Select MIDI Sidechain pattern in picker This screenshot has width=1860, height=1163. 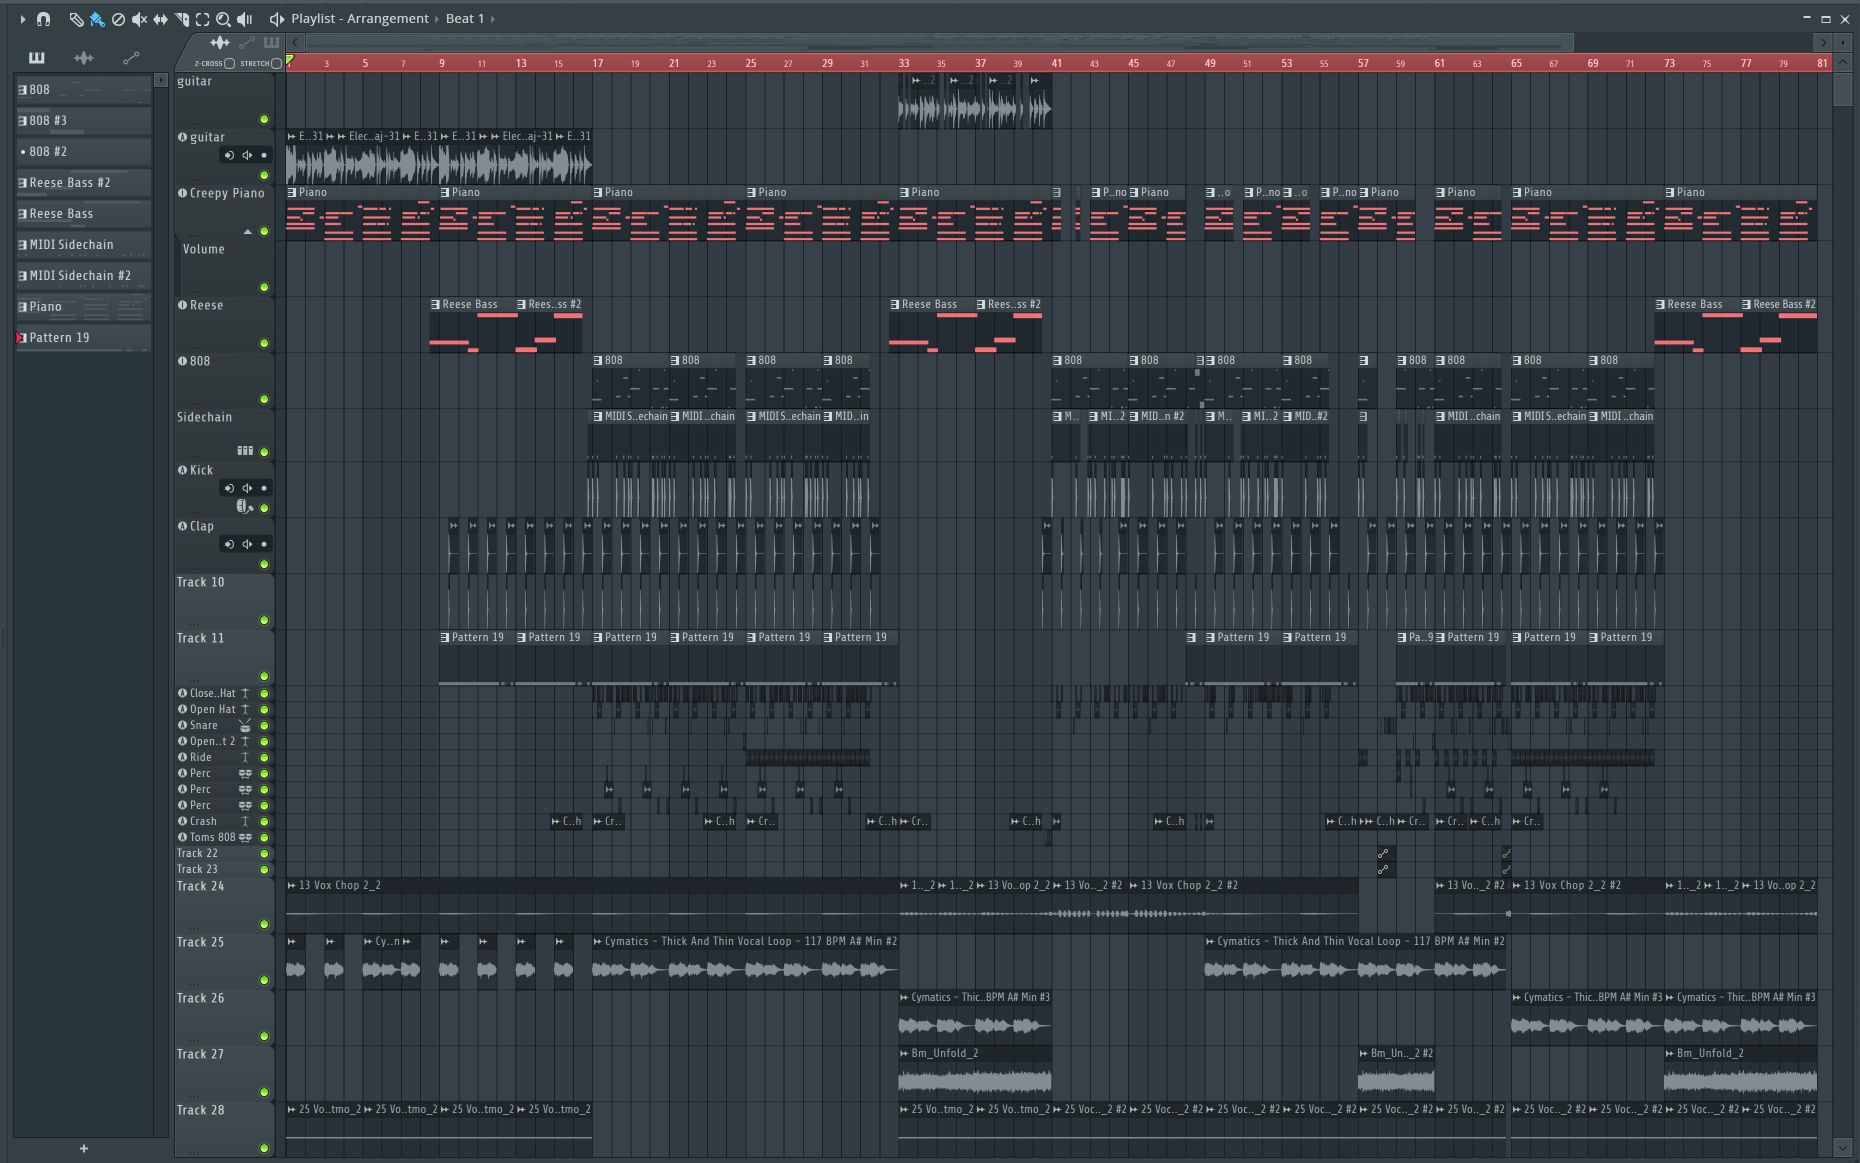[83, 244]
